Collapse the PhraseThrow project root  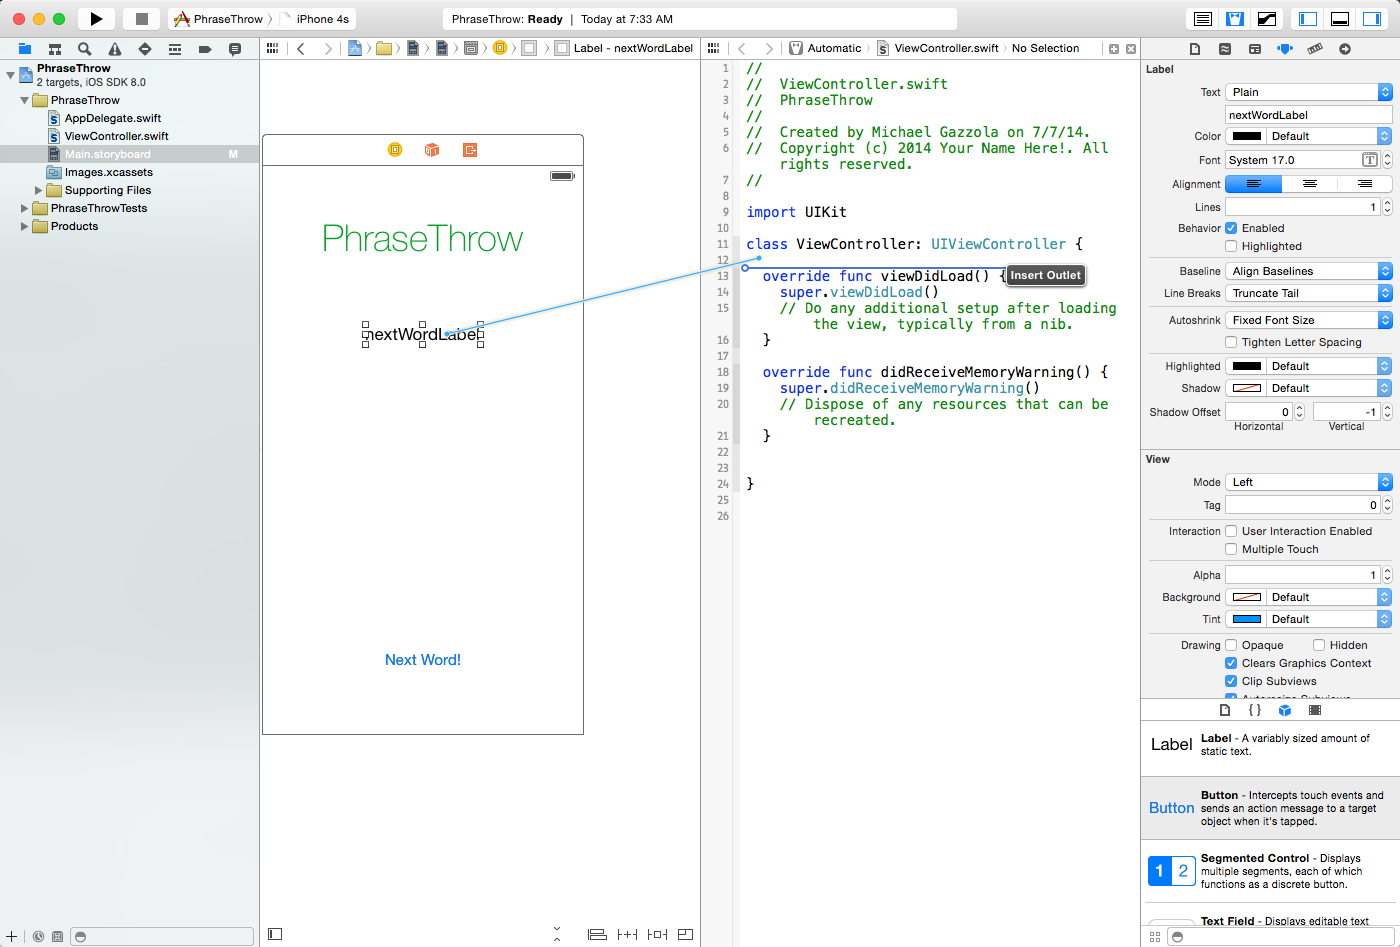11,75
